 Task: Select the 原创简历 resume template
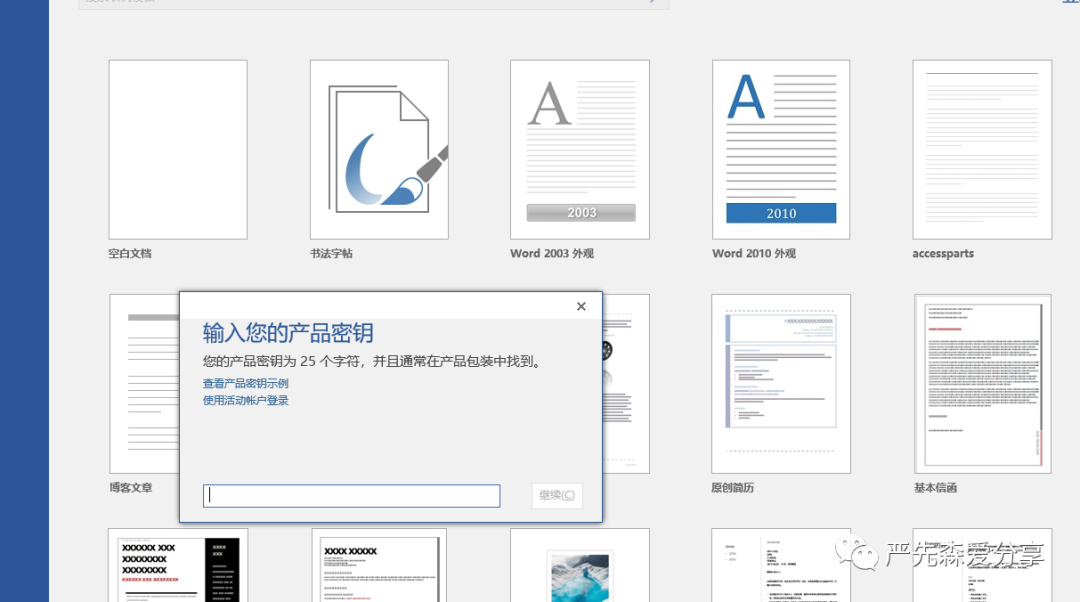pos(780,383)
